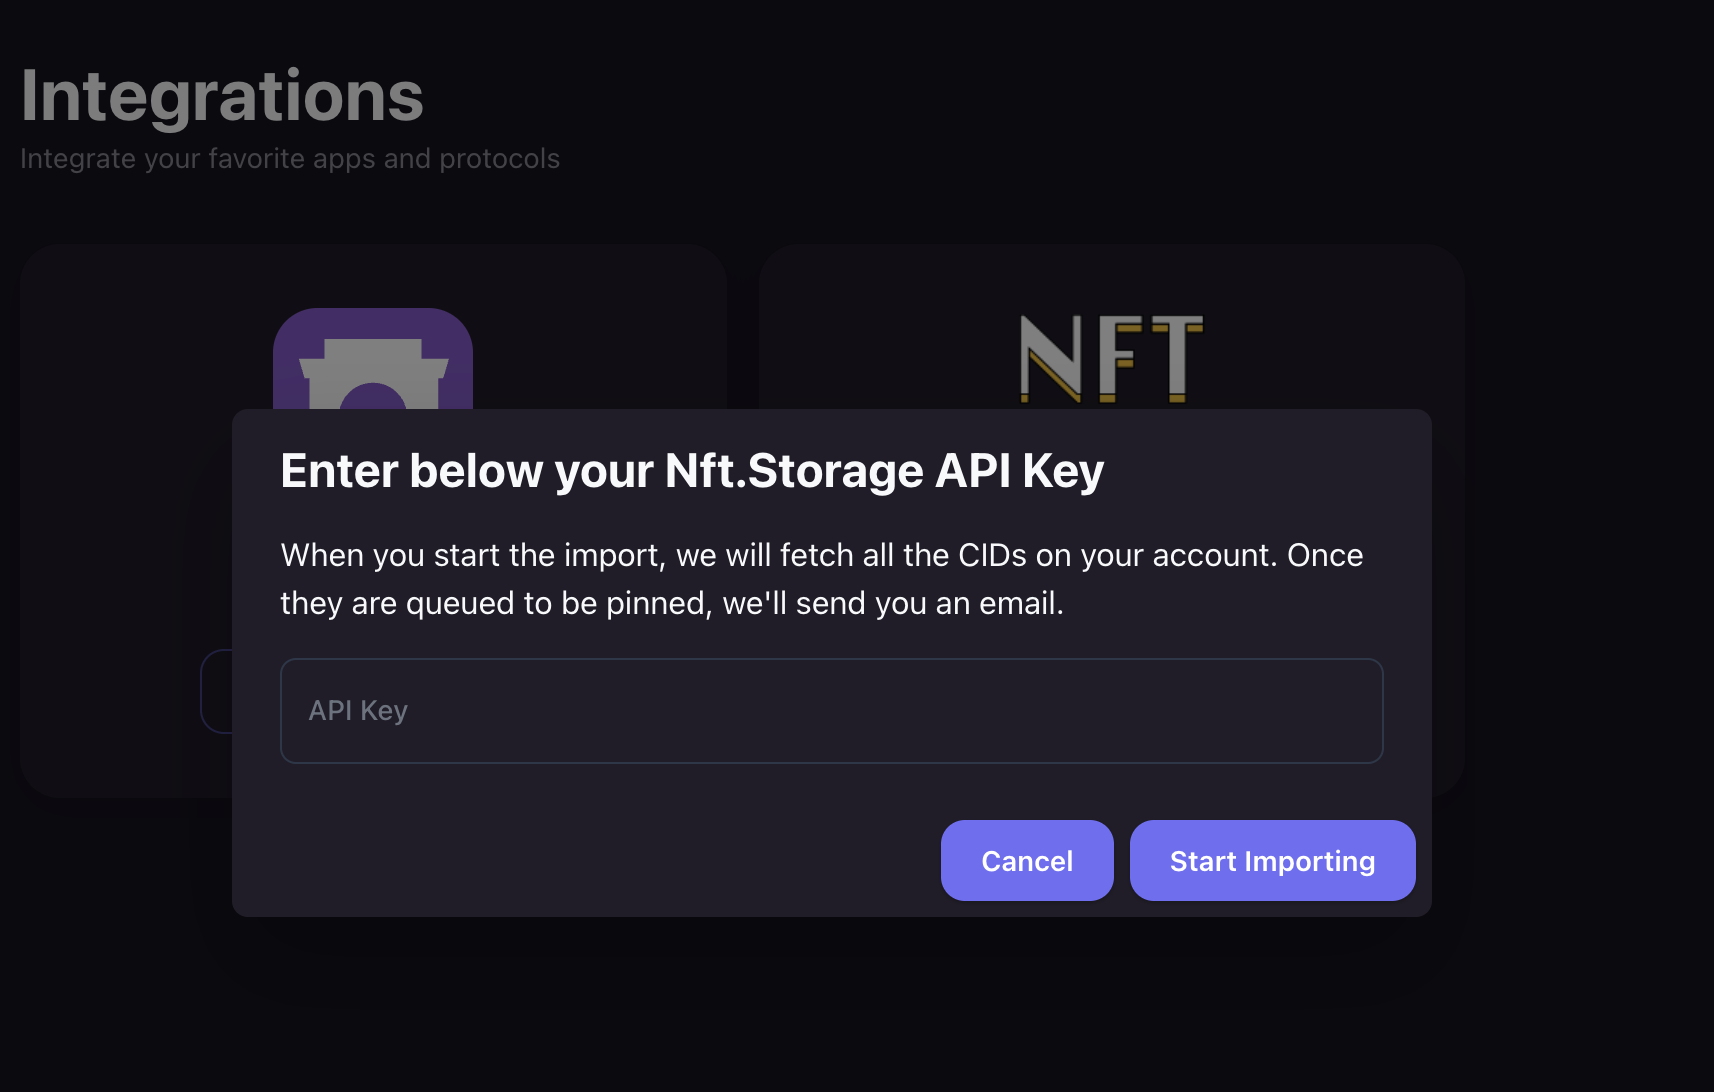This screenshot has height=1092, width=1714.
Task: Click the 'Integrate your favorite apps and protocols' subtitle
Action: (x=290, y=159)
